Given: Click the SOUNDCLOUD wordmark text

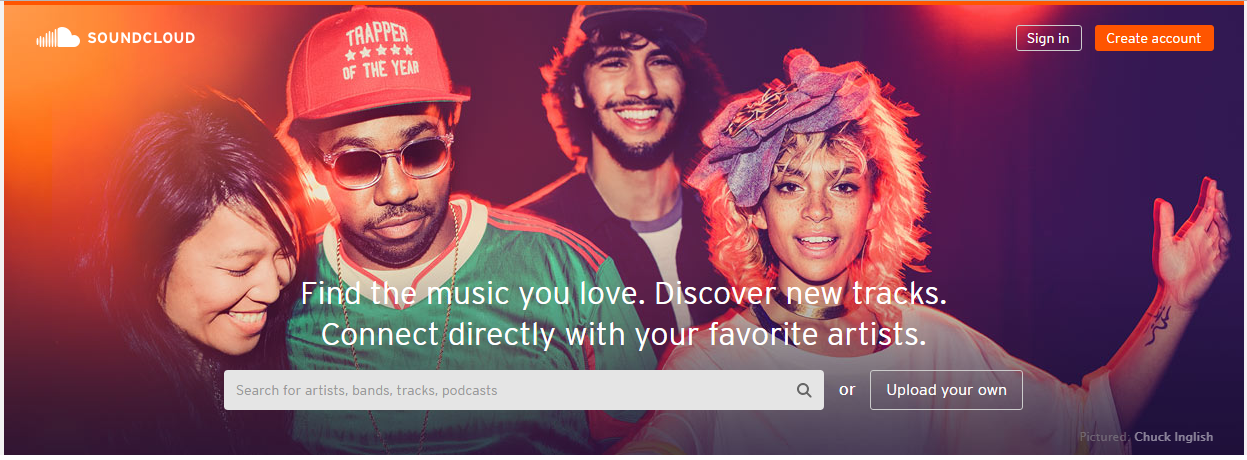Looking at the screenshot, I should (141, 38).
